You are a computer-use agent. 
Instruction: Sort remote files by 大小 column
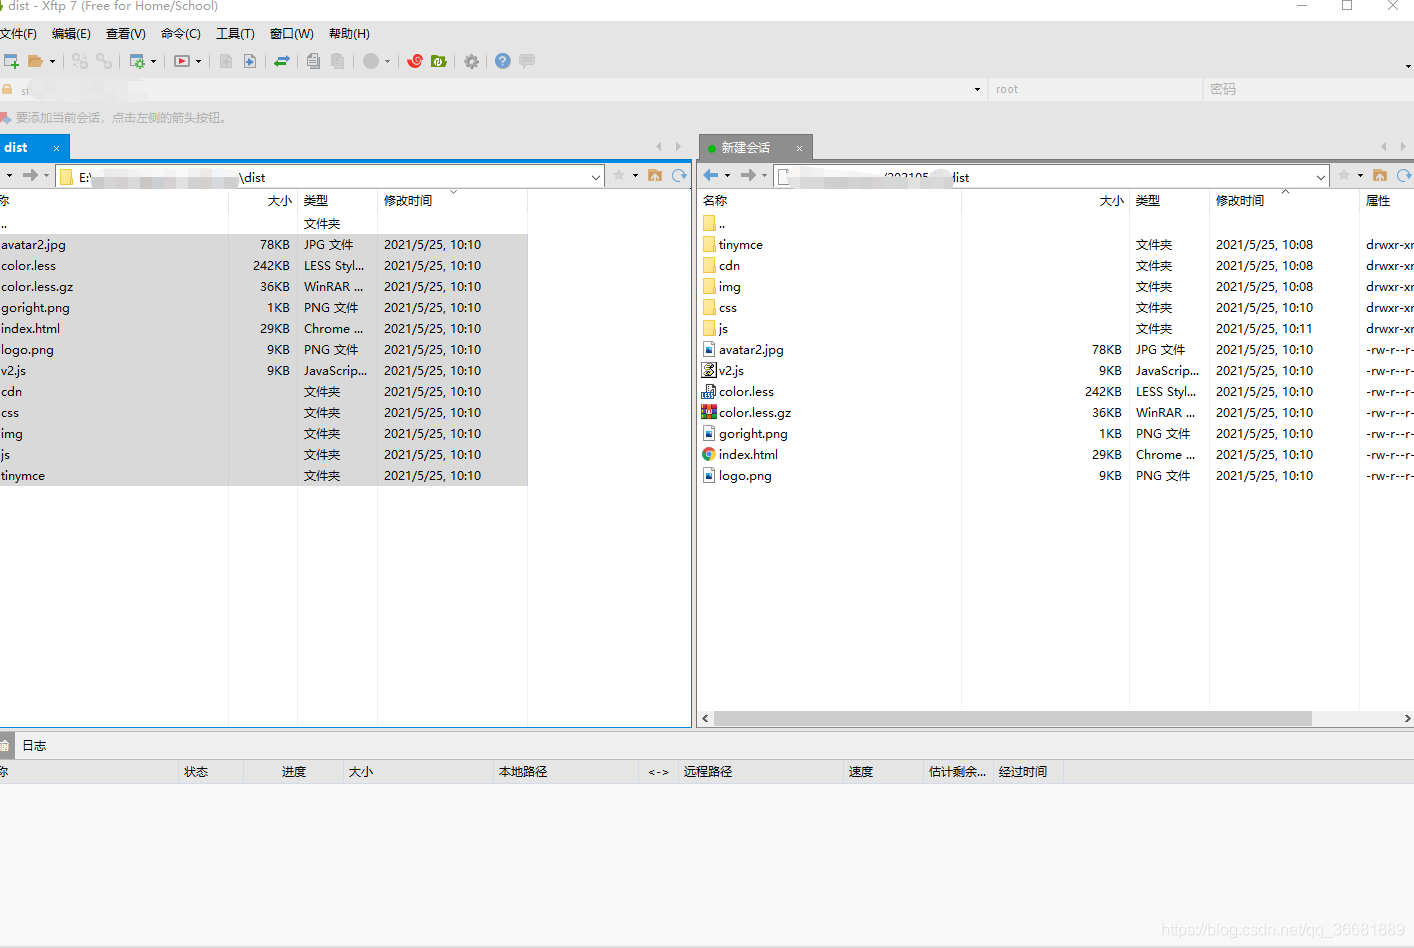coord(1045,201)
